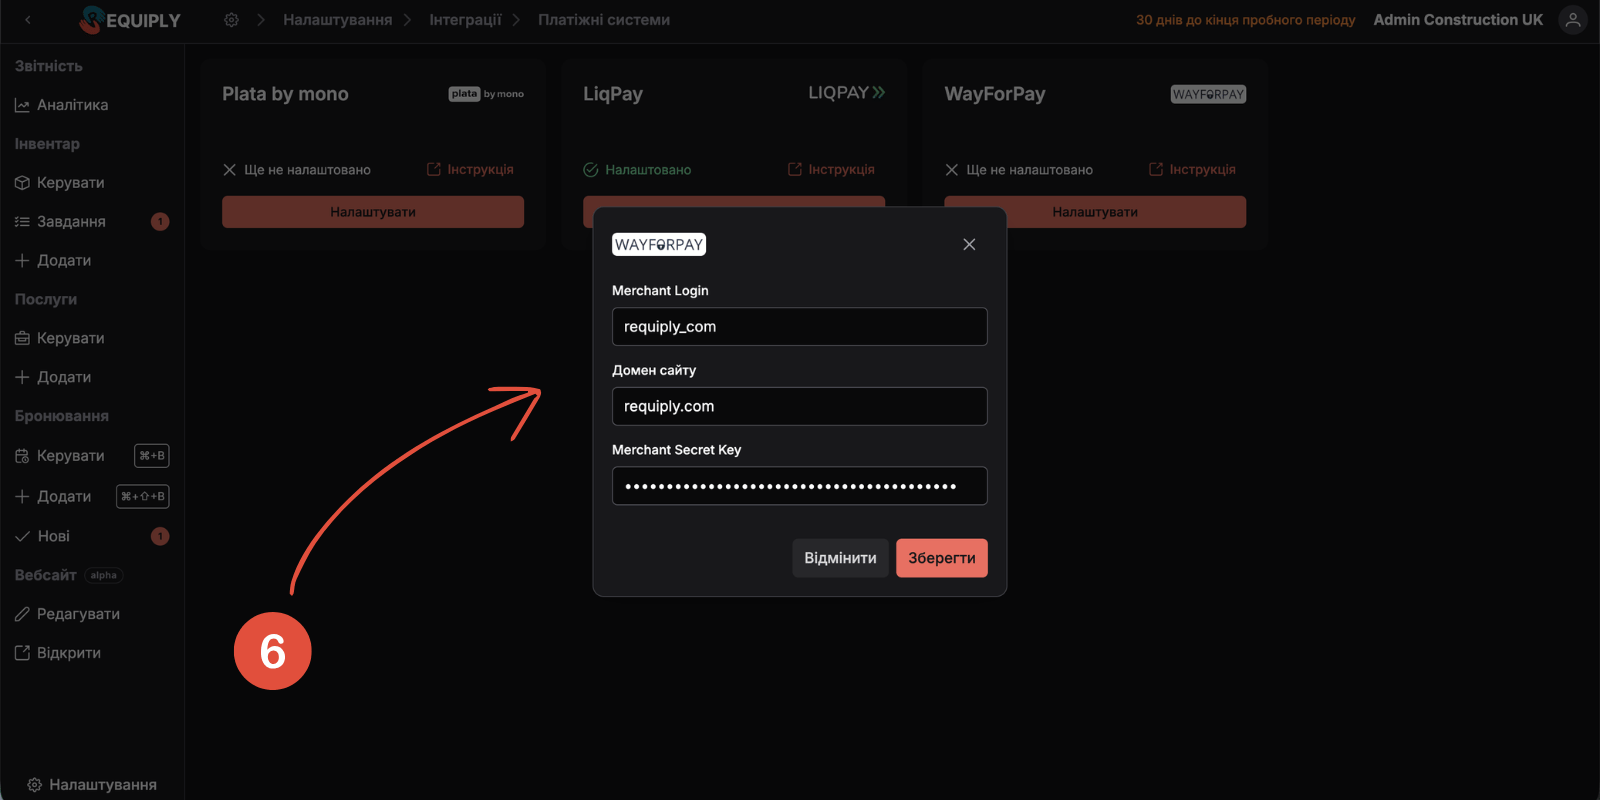The width and height of the screenshot is (1600, 800).
Task: Click the Відкрити external link icon
Action: pos(22,653)
